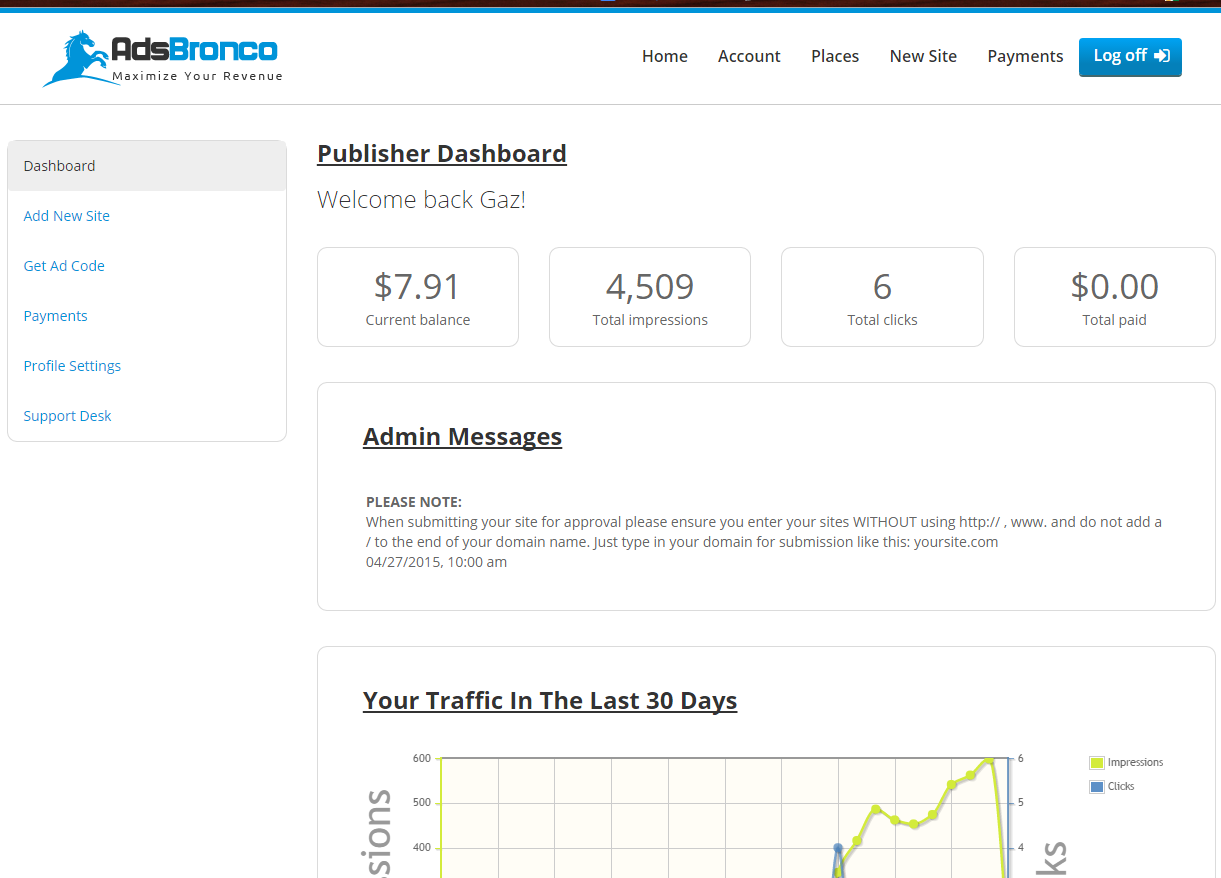The image size is (1221, 878).
Task: Open Payments in the top navigation bar
Action: 1025,56
